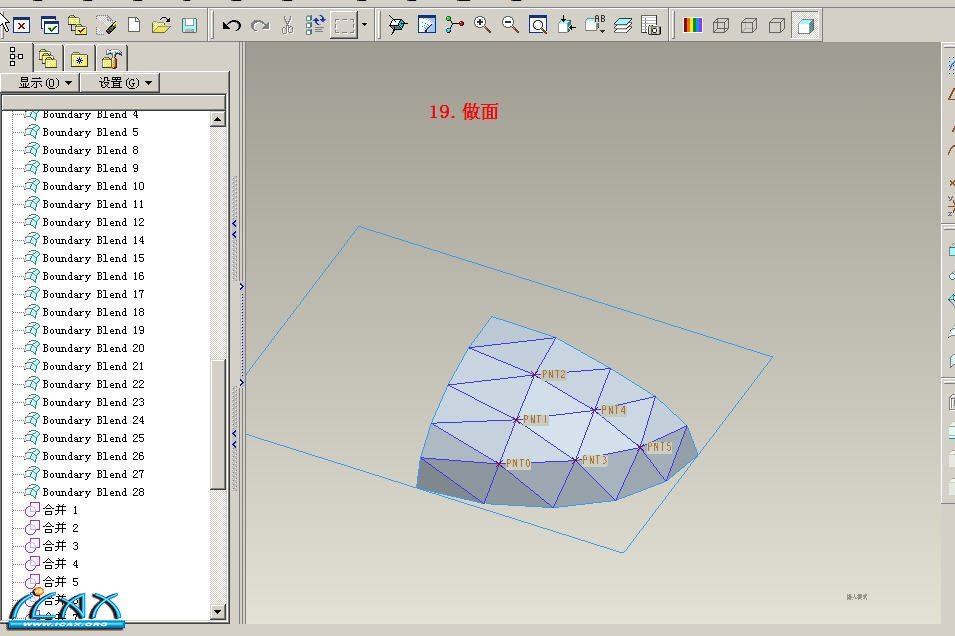Viewport: 955px width, 636px height.
Task: Enable Shading display mode cube
Action: pos(805,26)
